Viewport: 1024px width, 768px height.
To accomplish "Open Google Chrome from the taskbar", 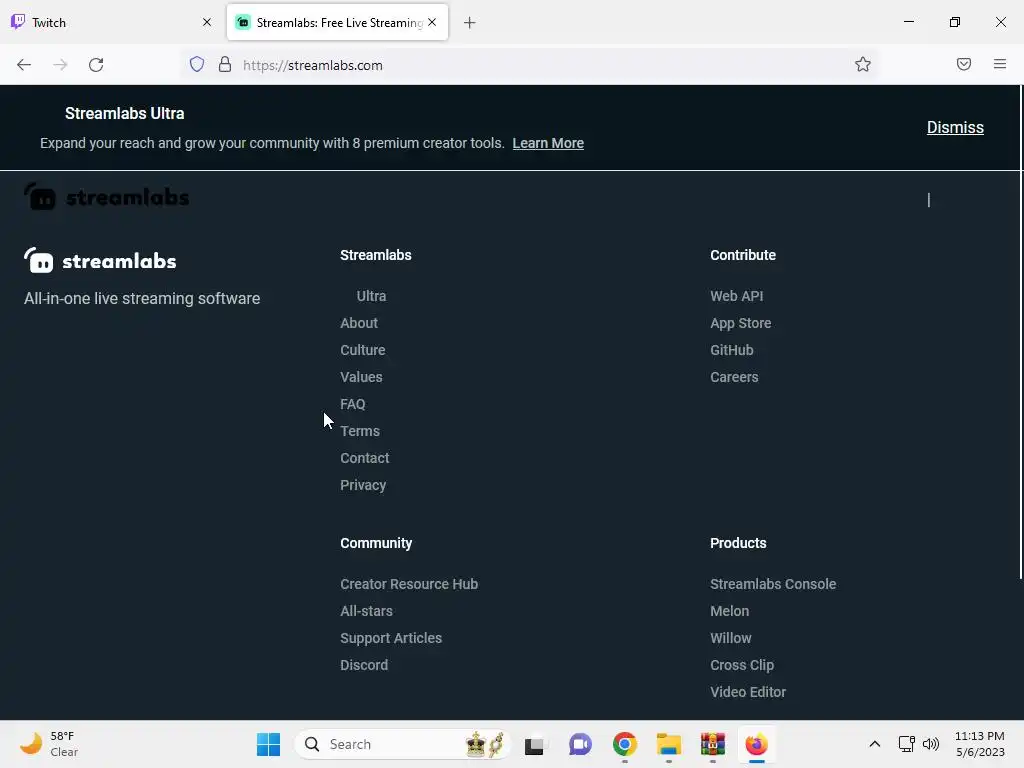I will coord(624,744).
